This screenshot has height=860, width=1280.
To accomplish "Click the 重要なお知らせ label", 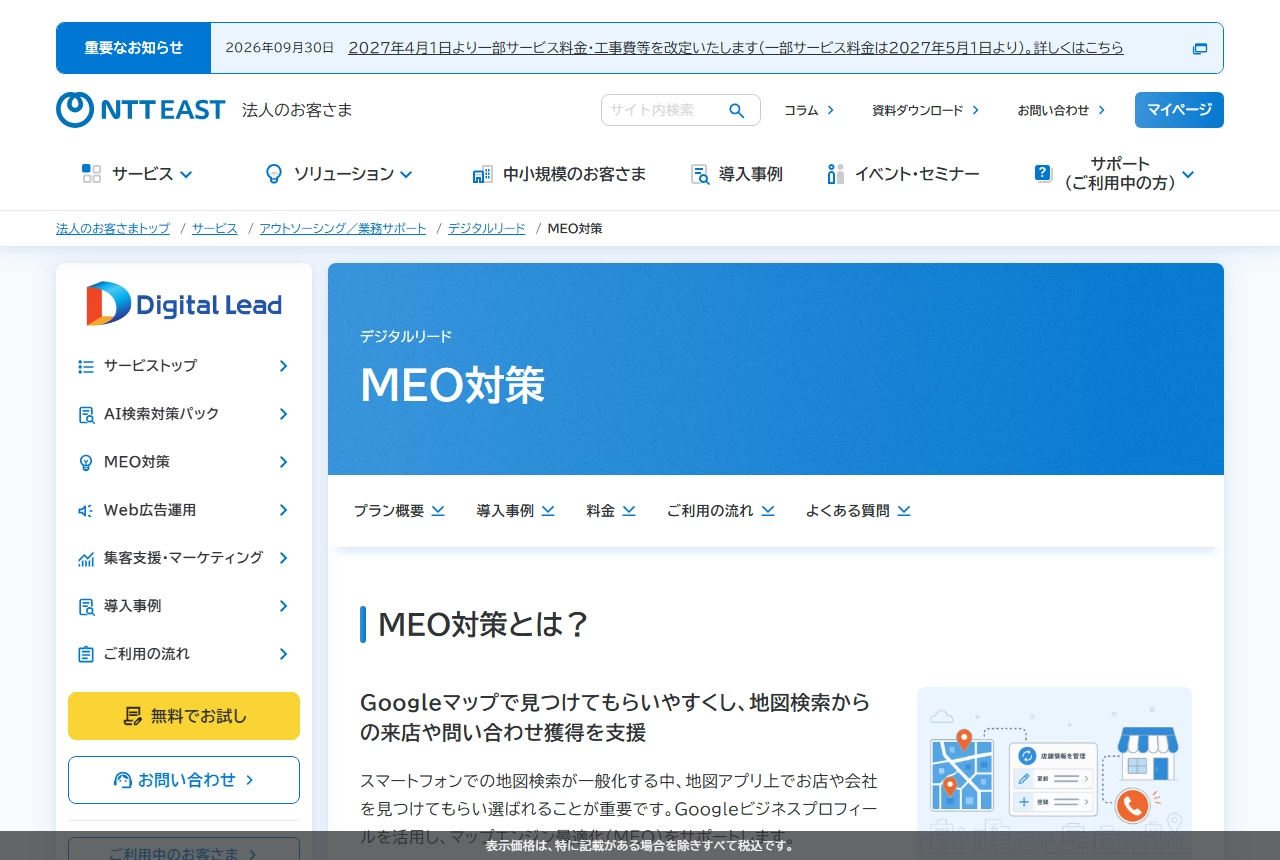I will pos(134,48).
